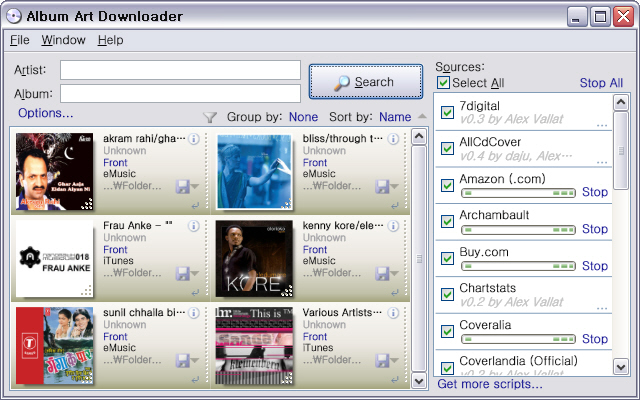
Task: Uncheck the Coverlandia (Official) source
Action: (x=447, y=368)
